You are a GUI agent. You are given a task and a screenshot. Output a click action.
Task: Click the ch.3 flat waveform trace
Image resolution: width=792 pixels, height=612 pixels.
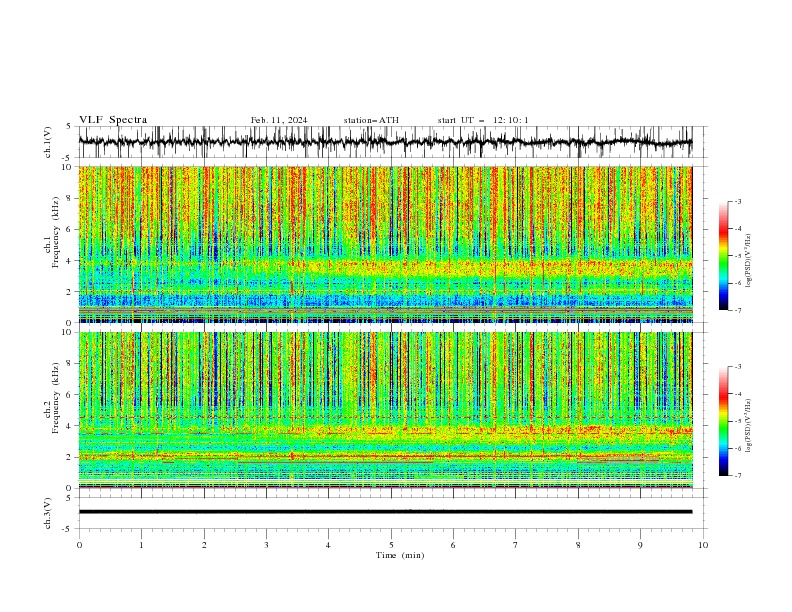385,512
